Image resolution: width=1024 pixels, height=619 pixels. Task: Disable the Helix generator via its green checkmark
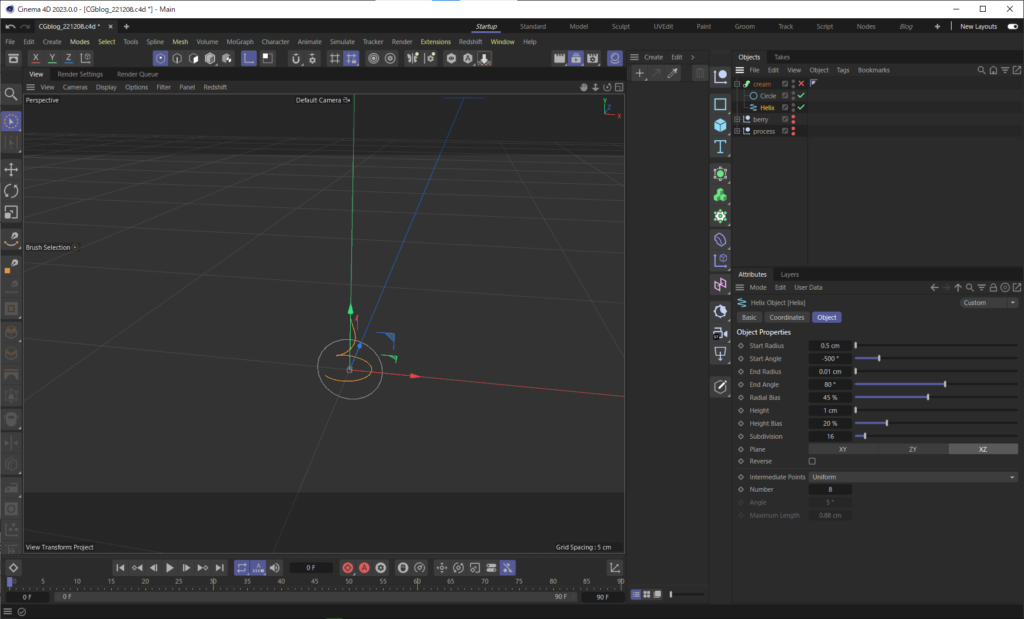801,107
